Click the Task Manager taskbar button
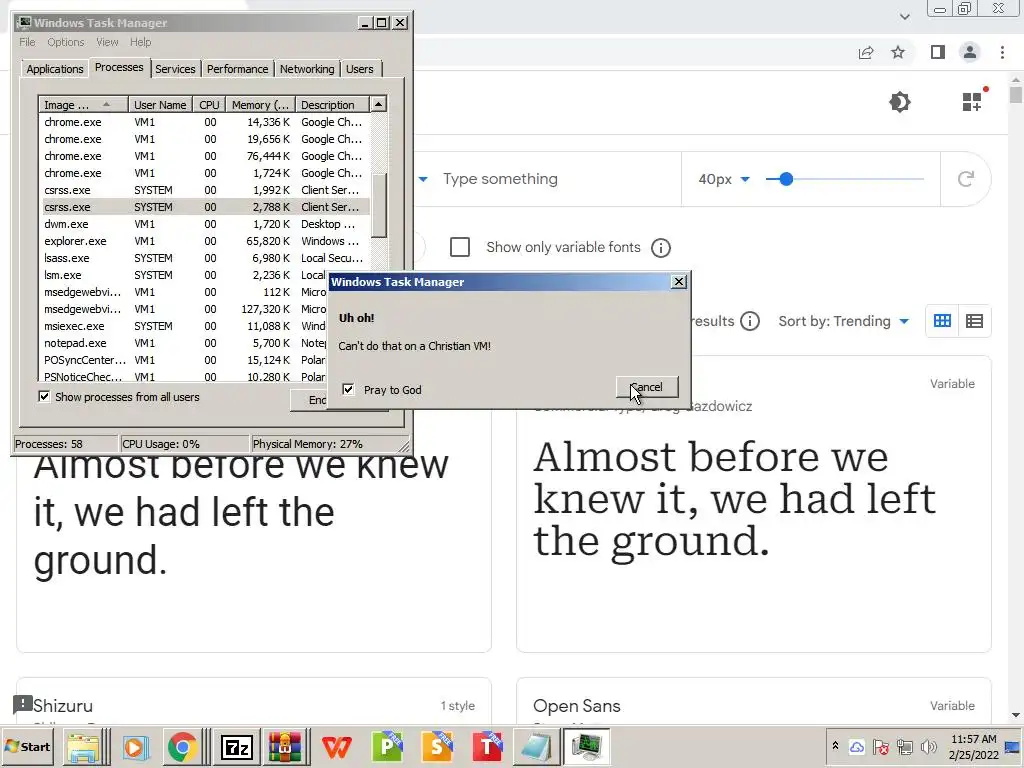The width and height of the screenshot is (1024, 768). tap(586, 747)
